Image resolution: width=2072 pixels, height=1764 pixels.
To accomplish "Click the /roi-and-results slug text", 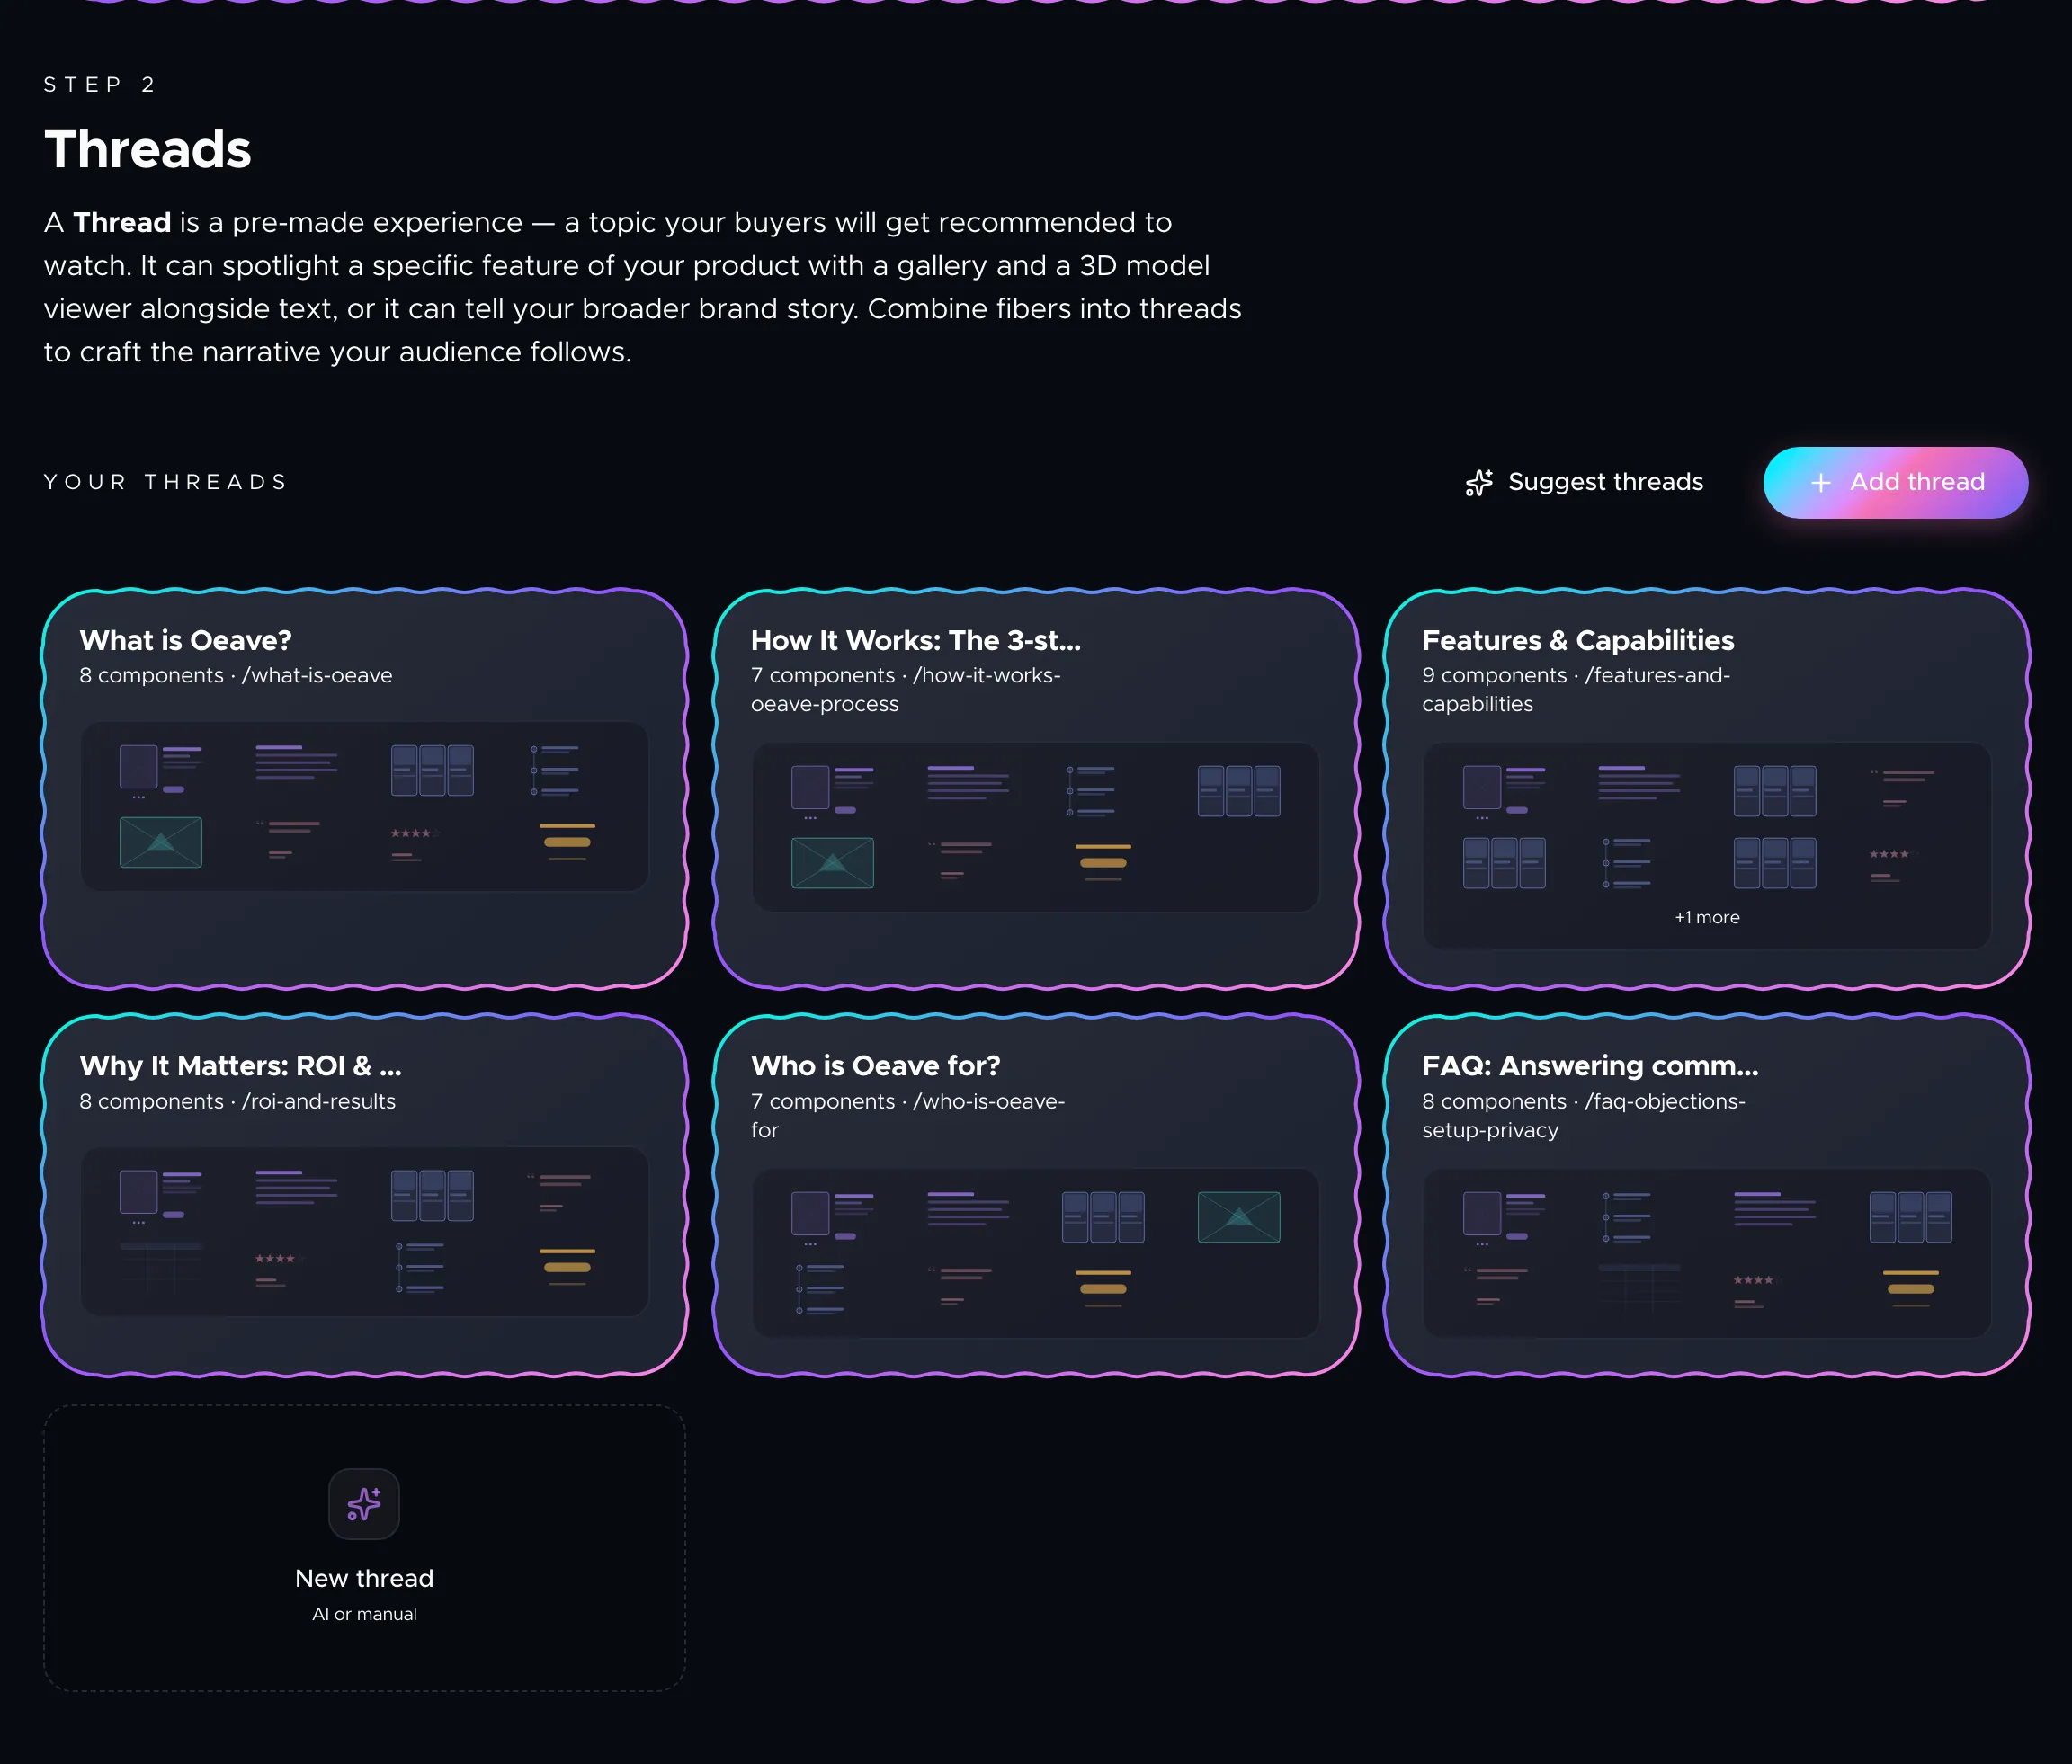I will [x=319, y=1101].
